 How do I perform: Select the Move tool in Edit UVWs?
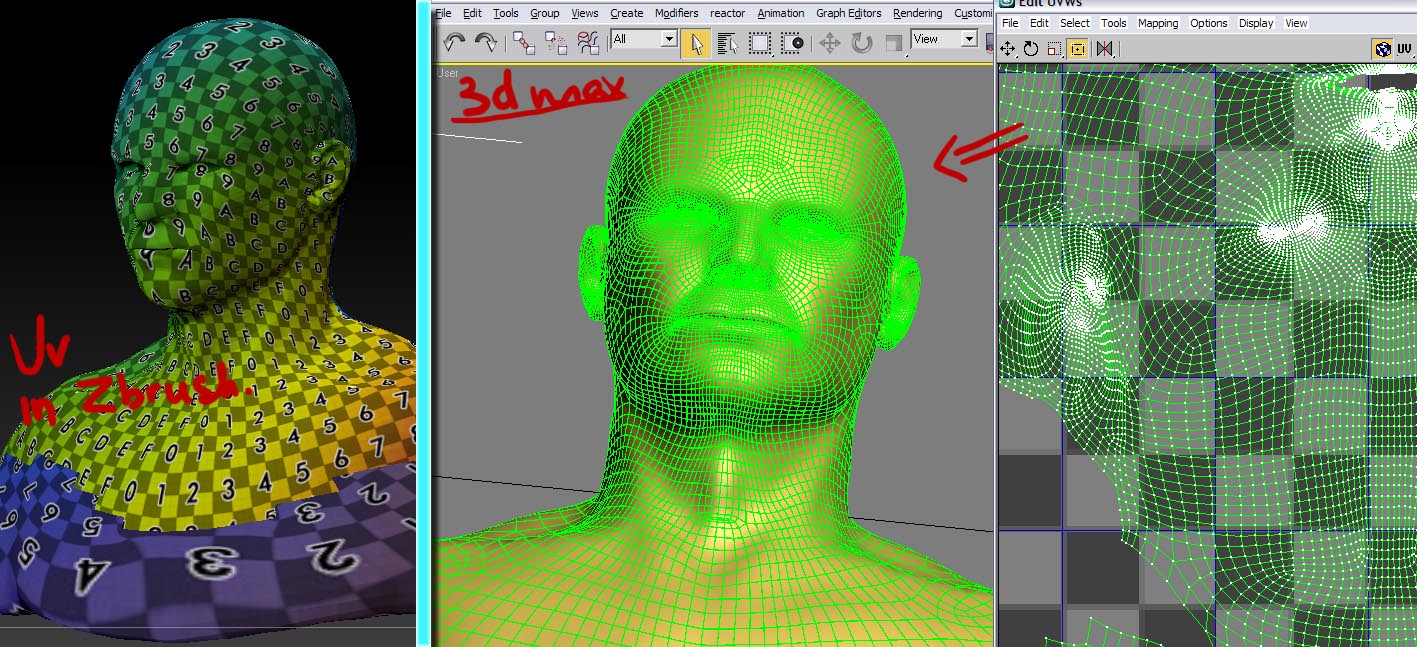1008,48
